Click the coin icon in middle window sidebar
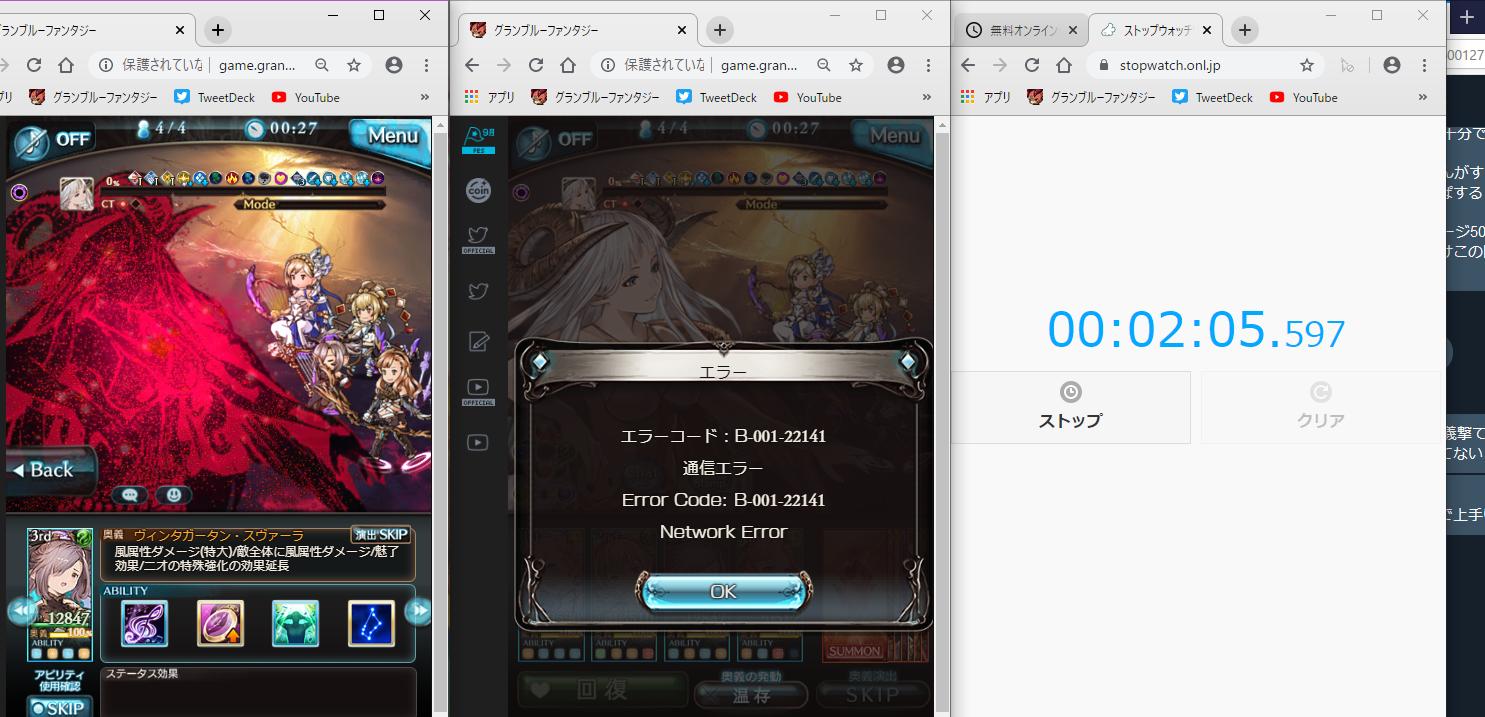 coord(478,190)
